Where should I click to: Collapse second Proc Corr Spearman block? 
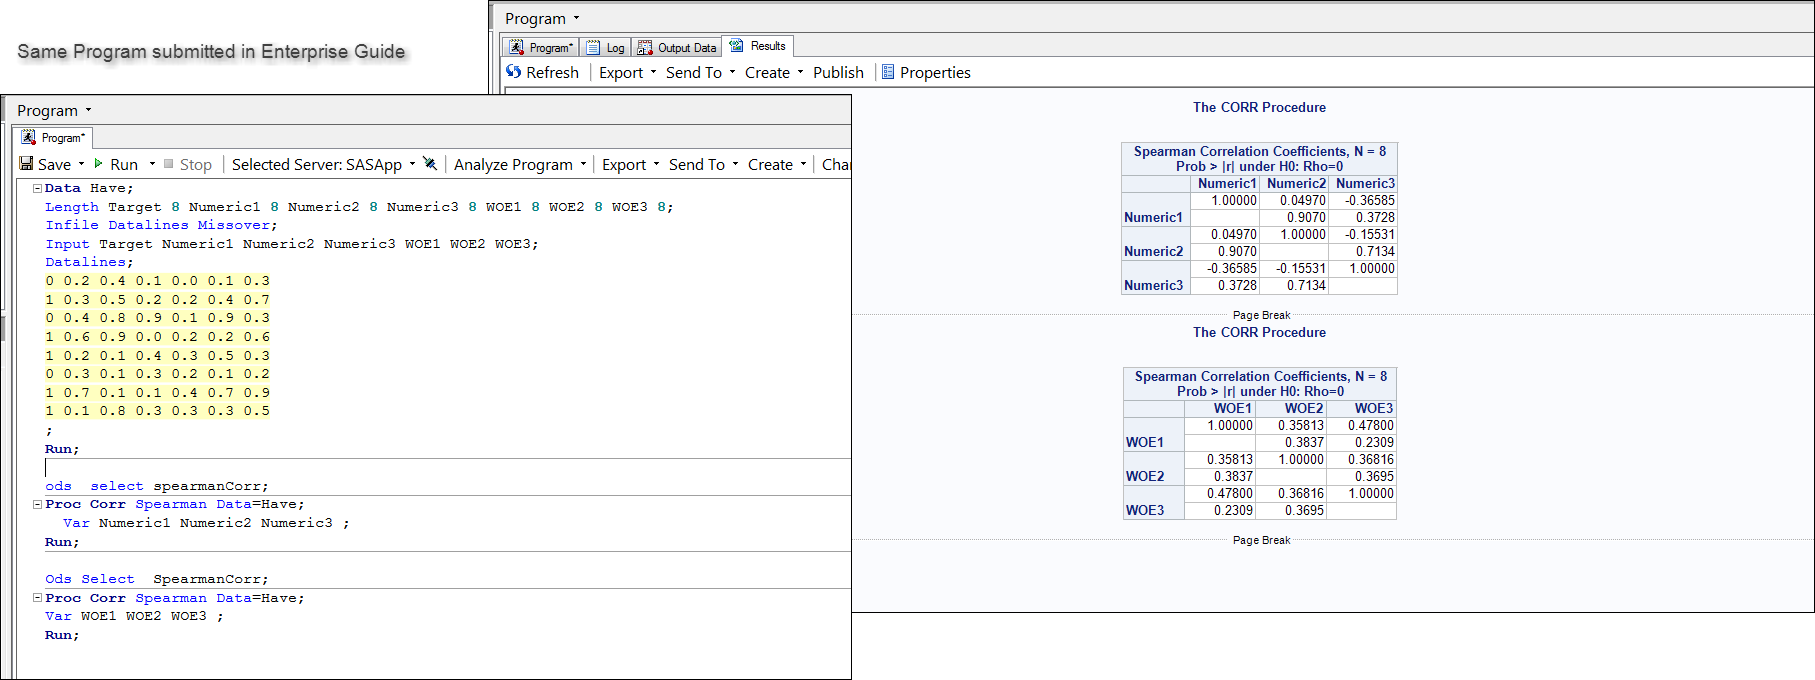[x=37, y=598]
